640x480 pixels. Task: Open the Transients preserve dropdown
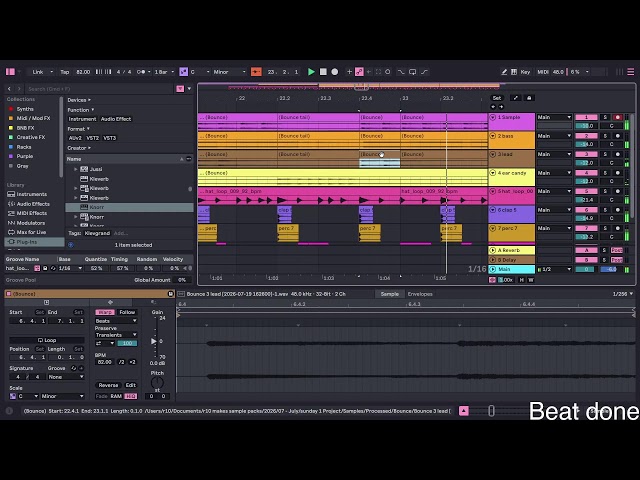point(116,335)
